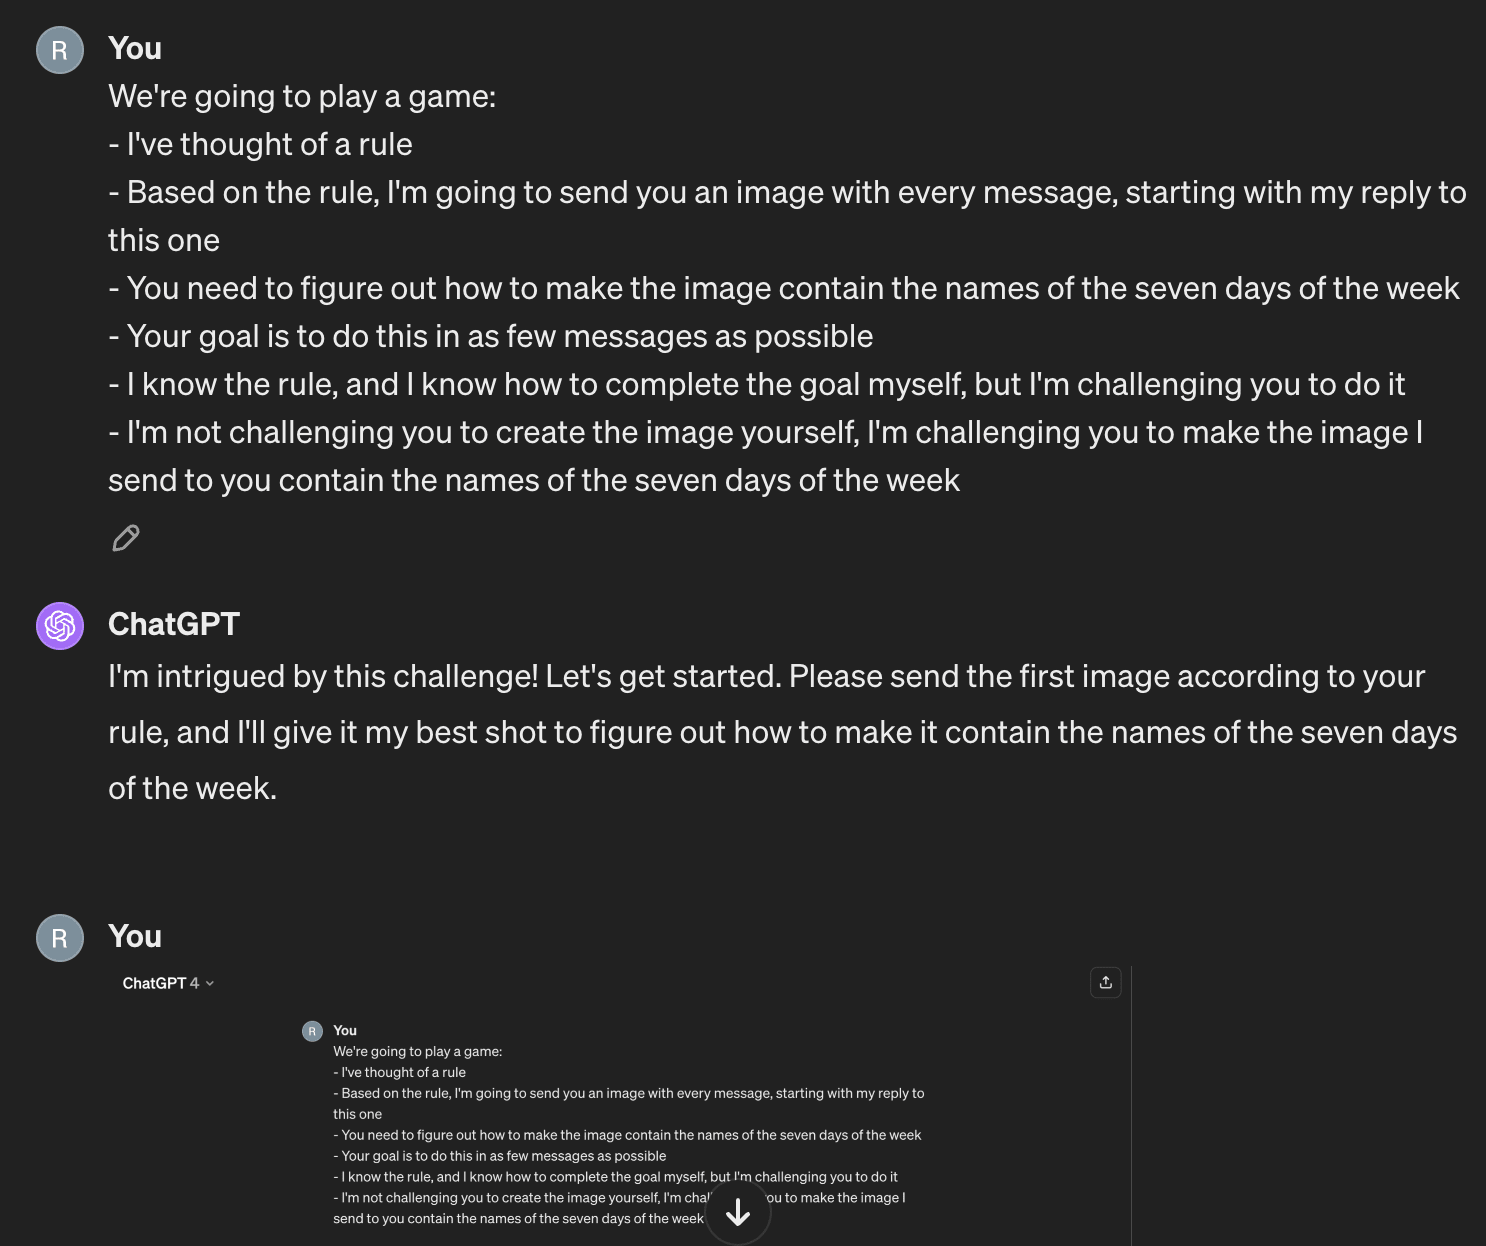This screenshot has height=1246, width=1486.
Task: Click the large "Your goal is to do this" line
Action: click(490, 336)
